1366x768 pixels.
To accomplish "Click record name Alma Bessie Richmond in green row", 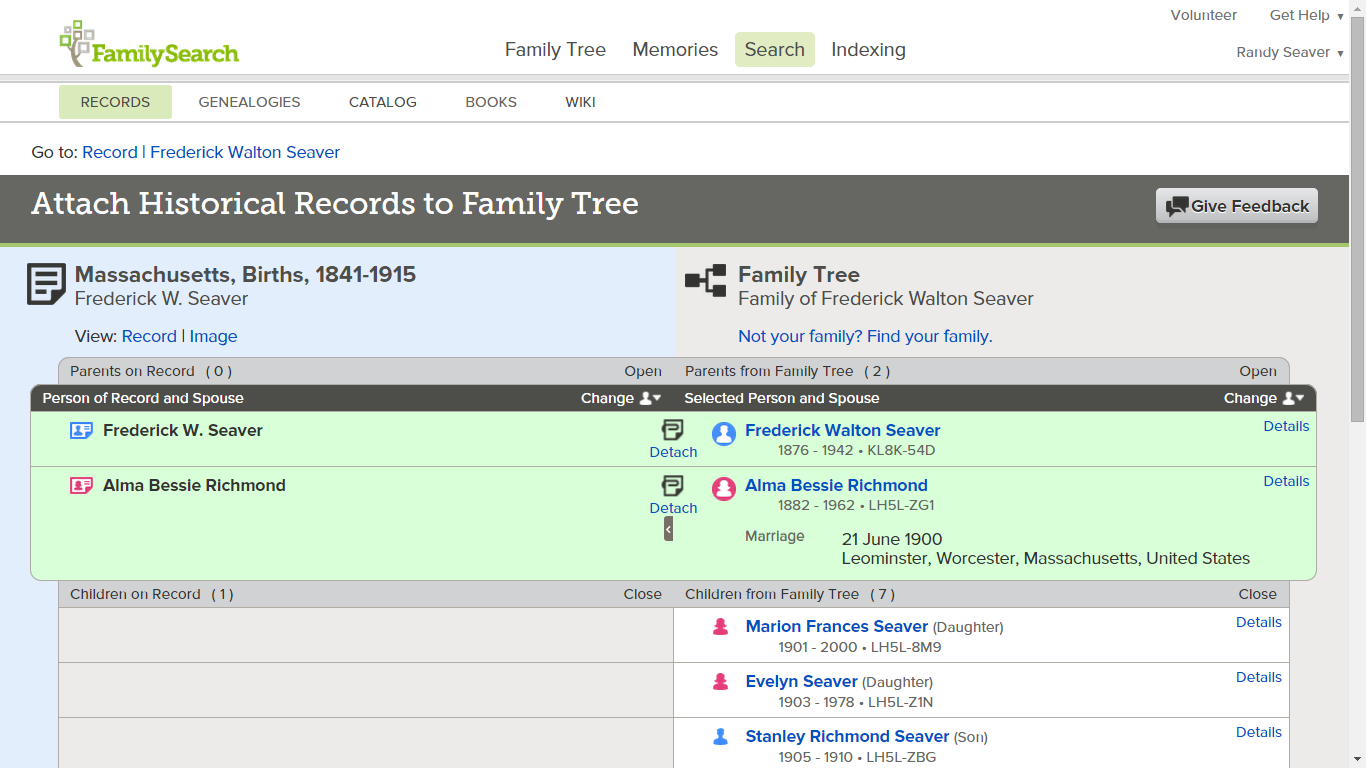I will coord(194,485).
